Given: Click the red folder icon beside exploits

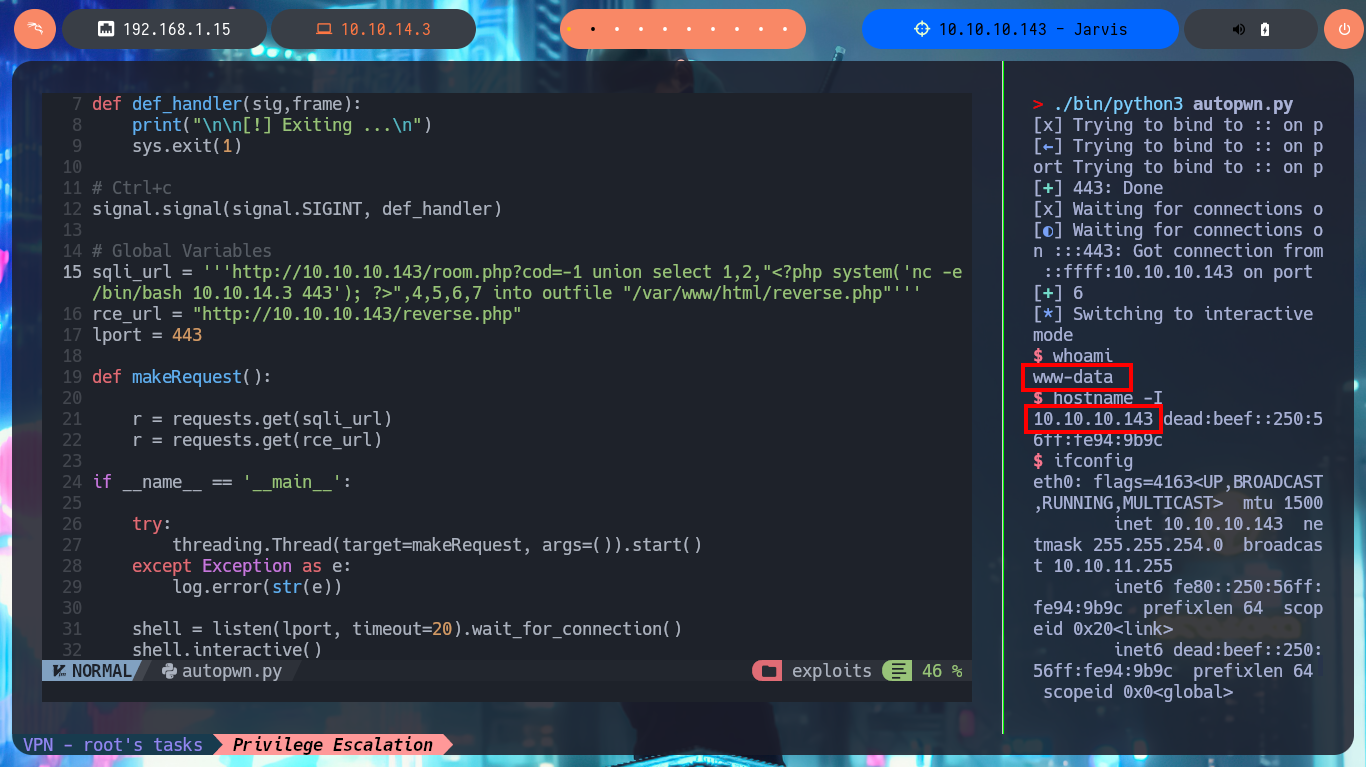Looking at the screenshot, I should point(769,671).
